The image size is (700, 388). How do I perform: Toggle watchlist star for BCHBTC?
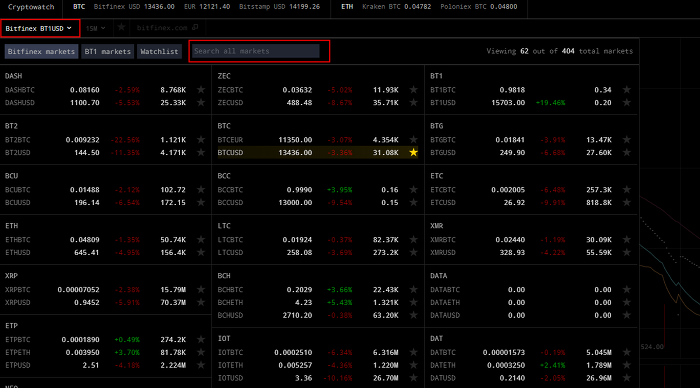pyautogui.click(x=413, y=290)
